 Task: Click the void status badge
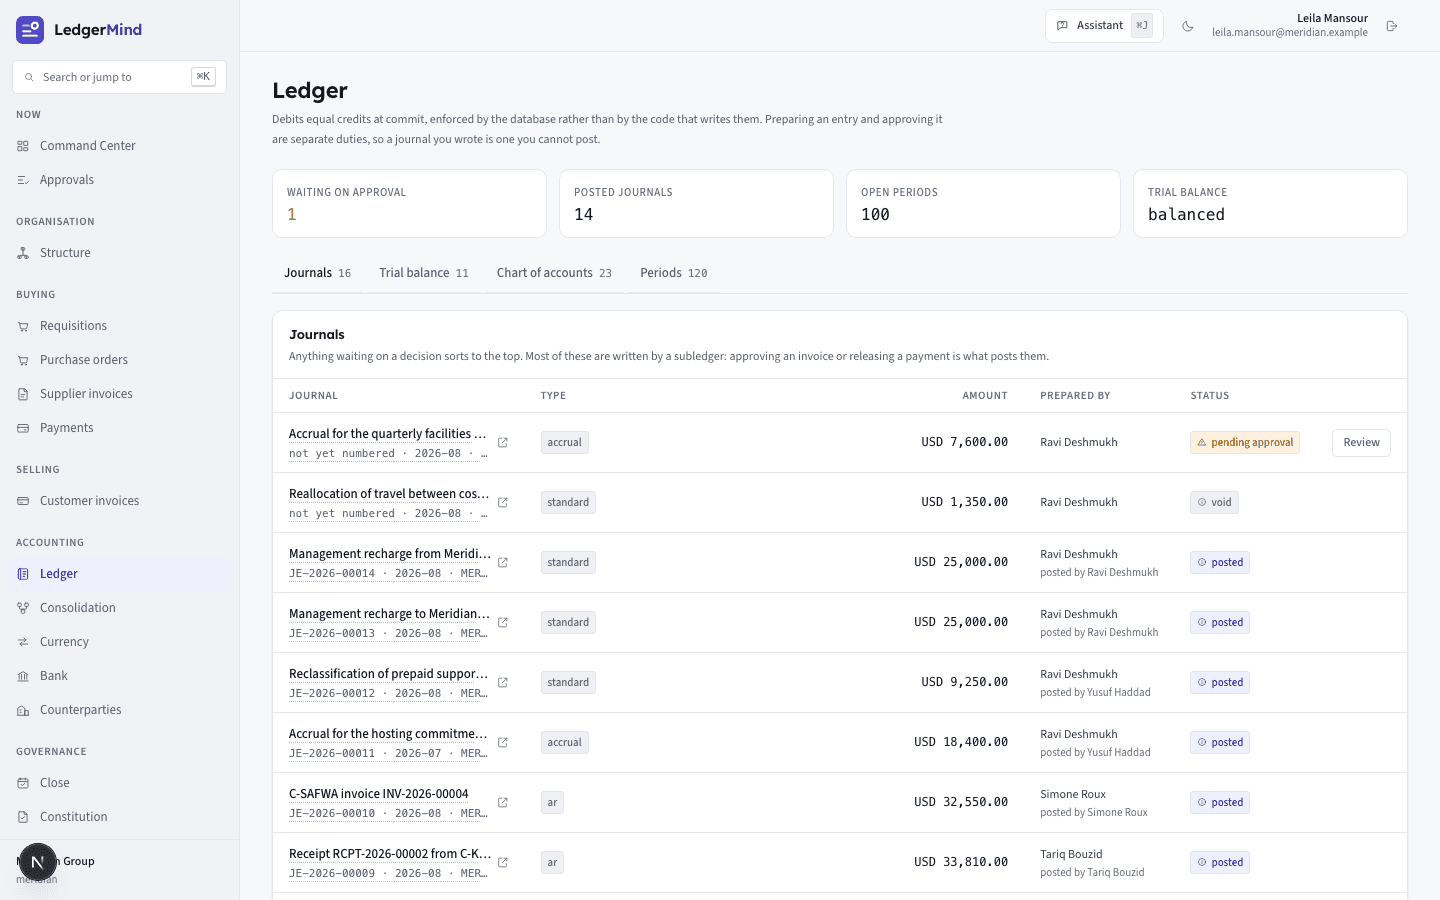click(x=1214, y=502)
